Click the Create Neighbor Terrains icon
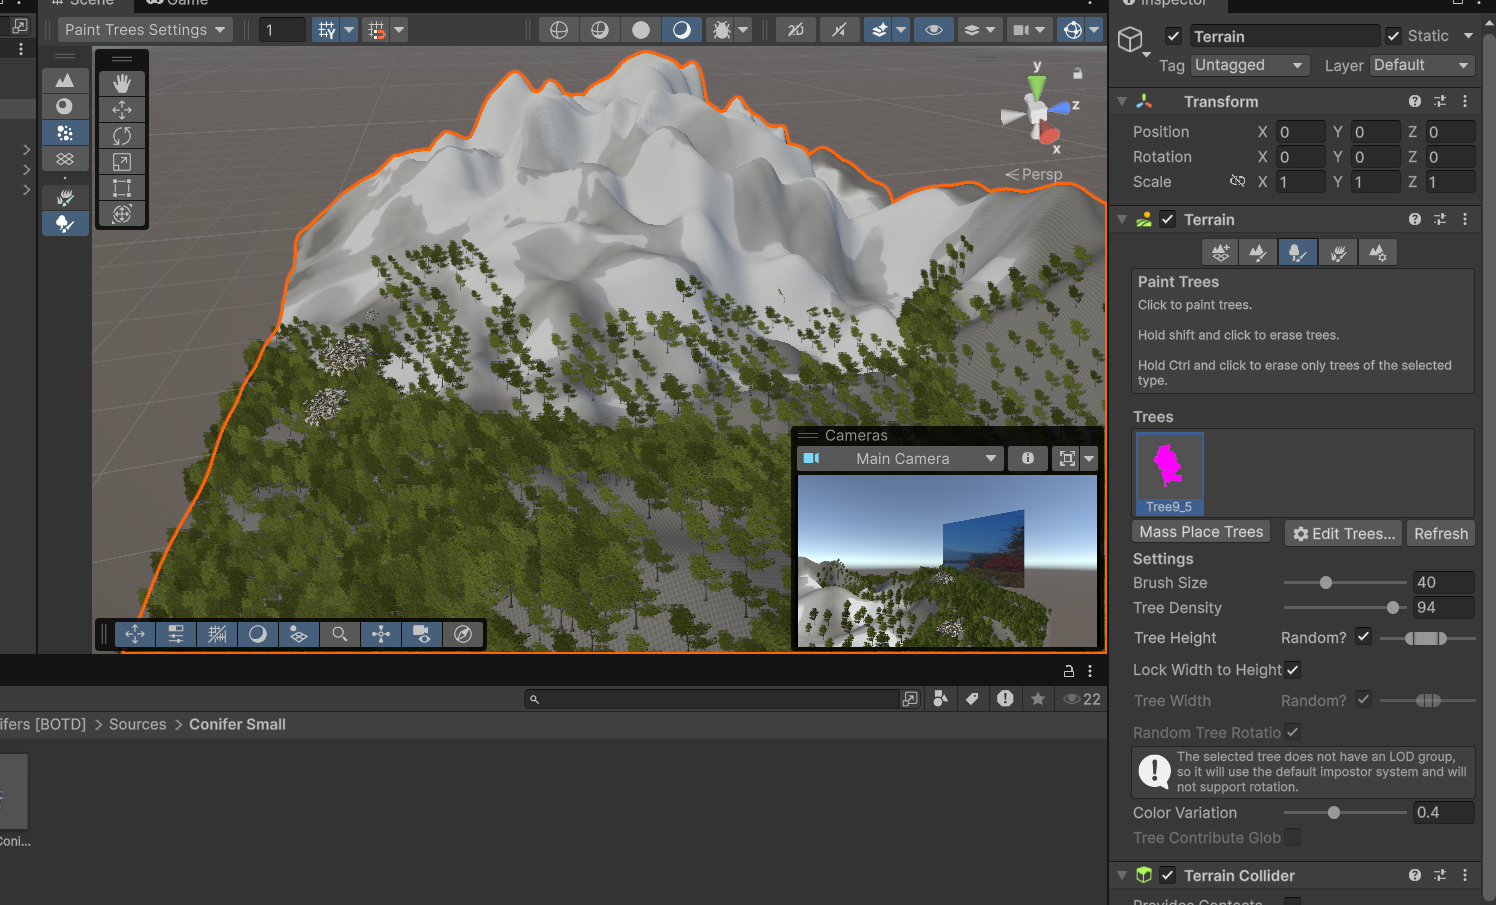Viewport: 1496px width, 905px height. click(x=1220, y=253)
